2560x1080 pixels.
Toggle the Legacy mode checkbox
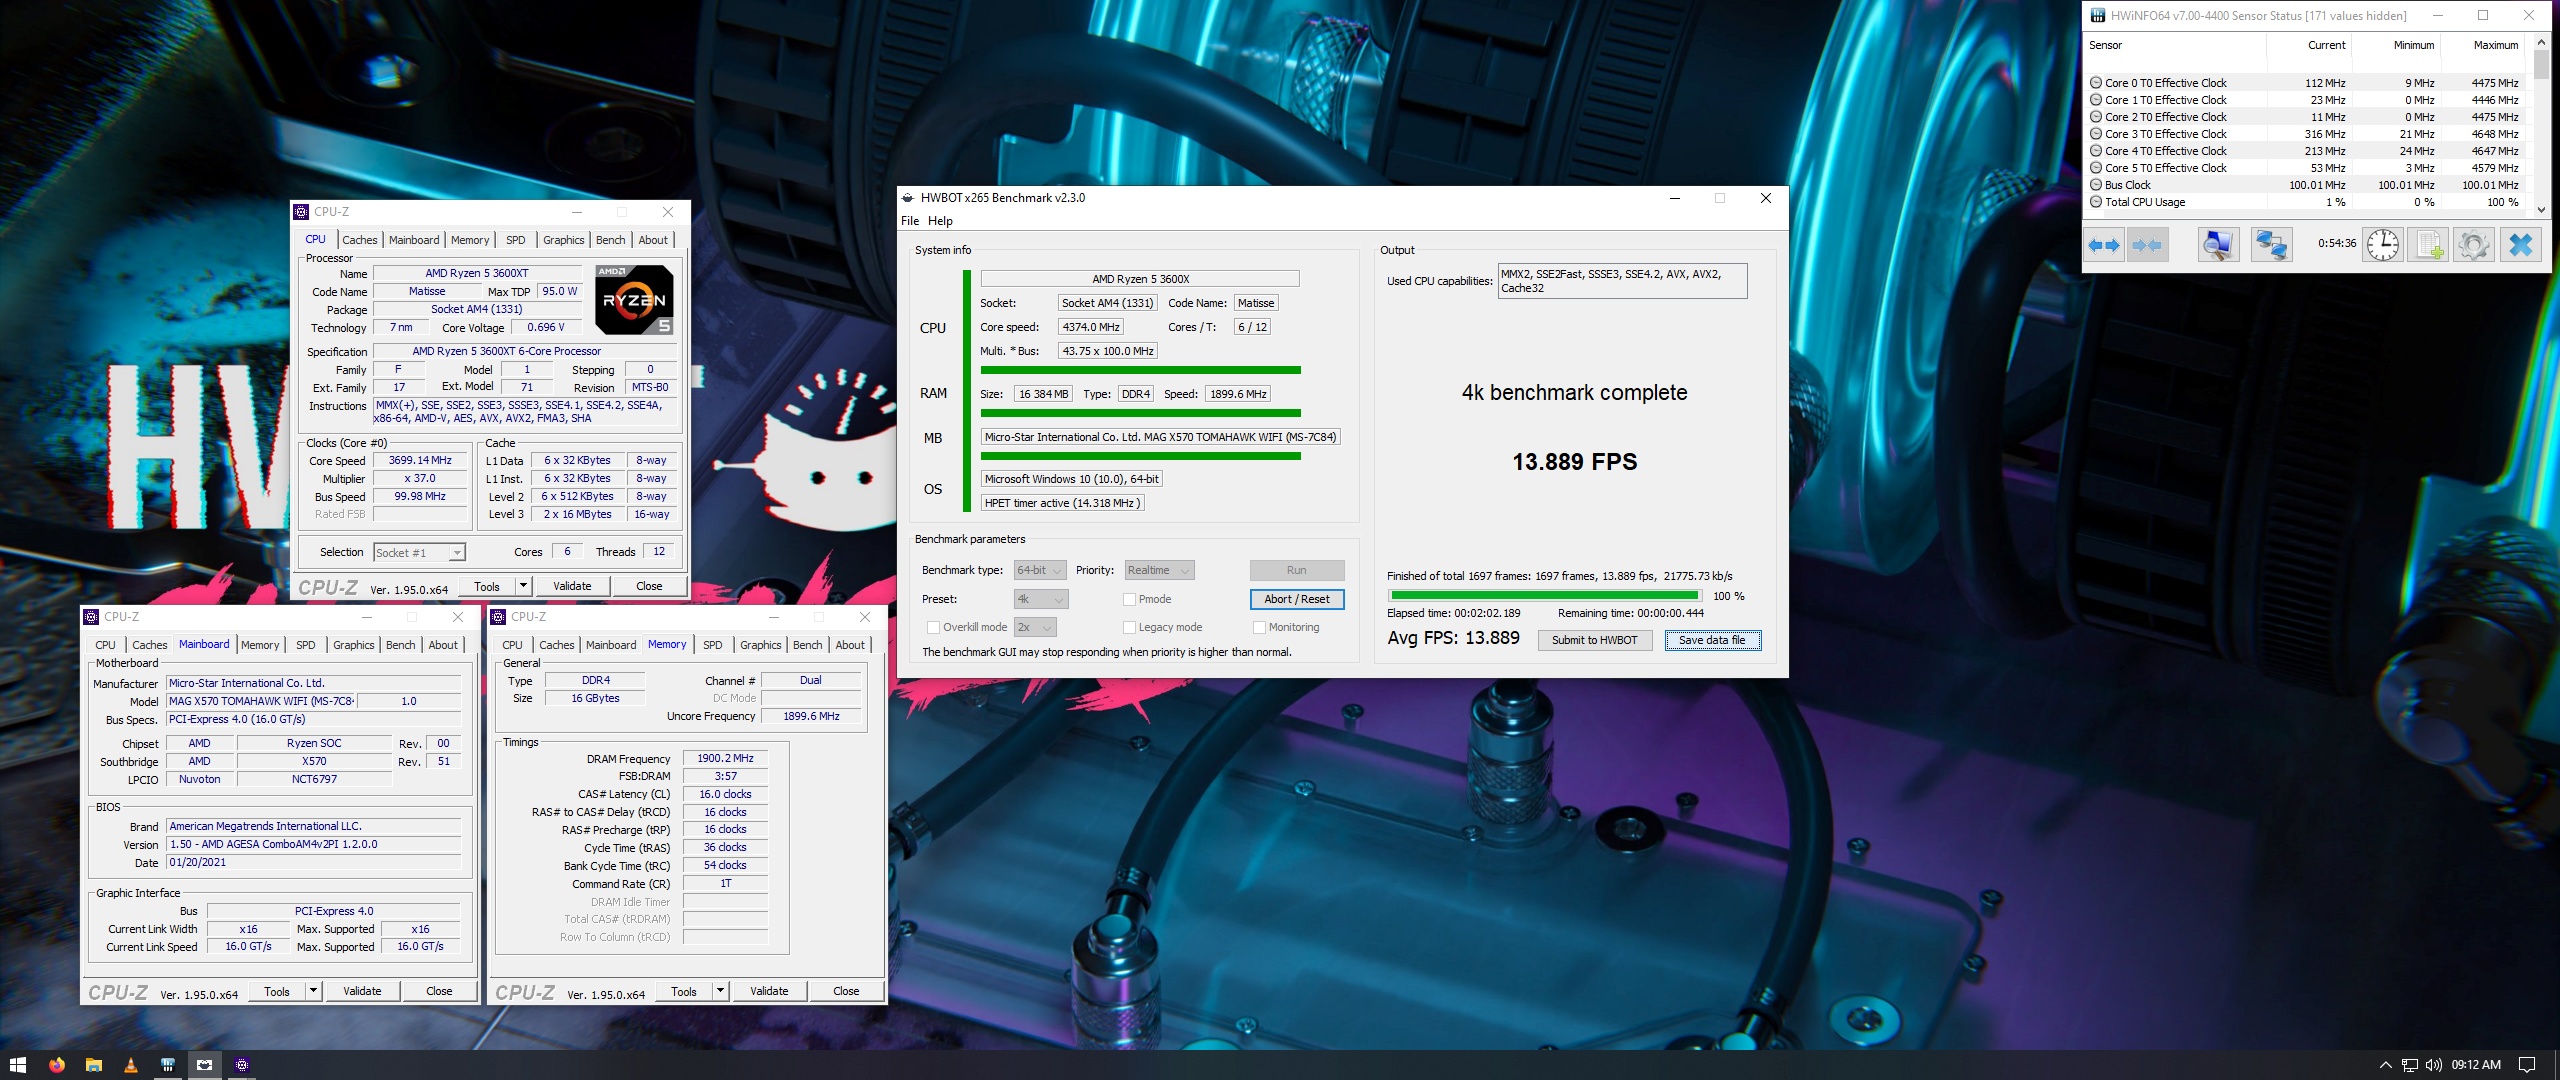(1129, 628)
